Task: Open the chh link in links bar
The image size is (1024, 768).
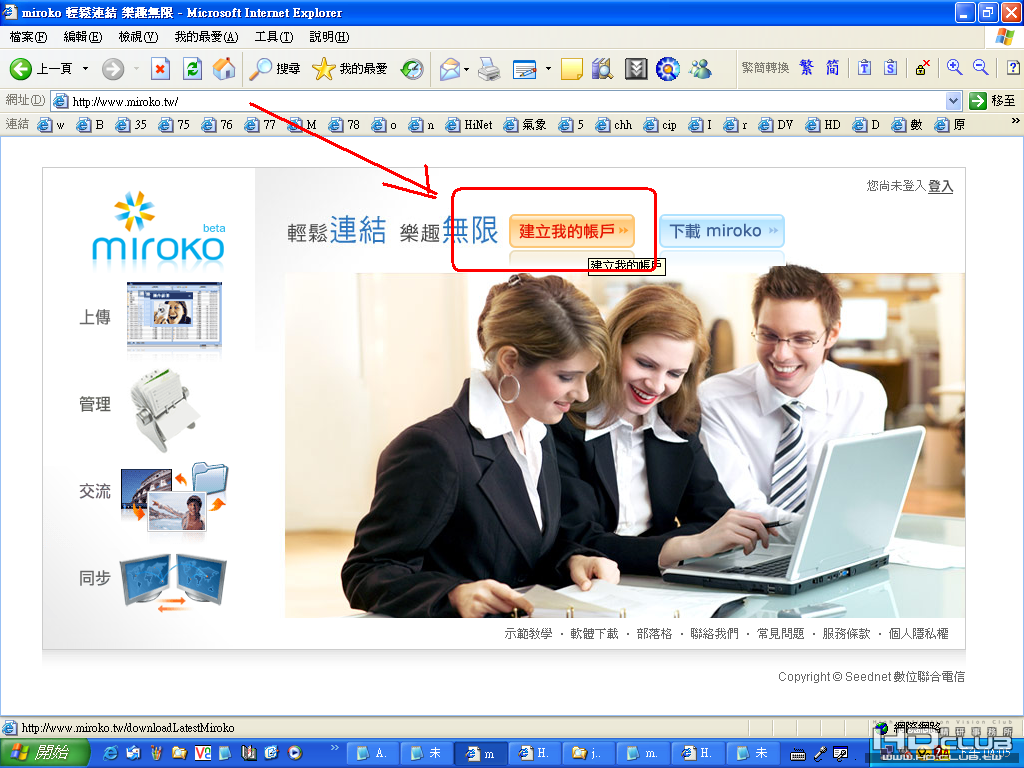Action: (614, 125)
